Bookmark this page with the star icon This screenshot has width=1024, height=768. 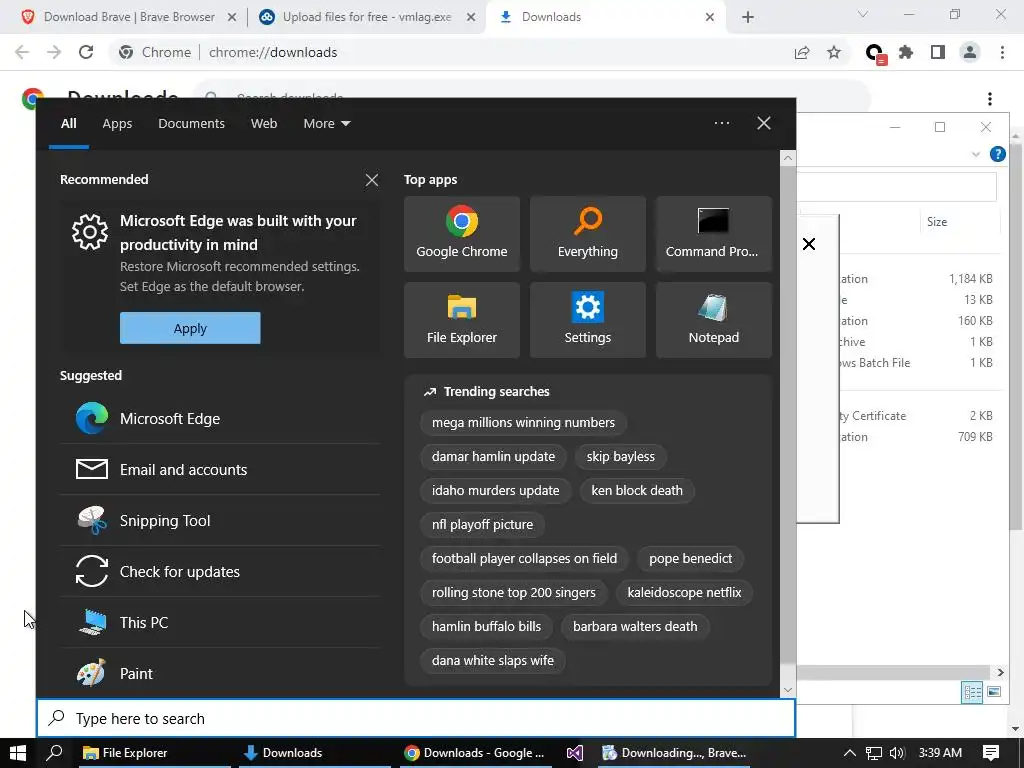[x=834, y=52]
